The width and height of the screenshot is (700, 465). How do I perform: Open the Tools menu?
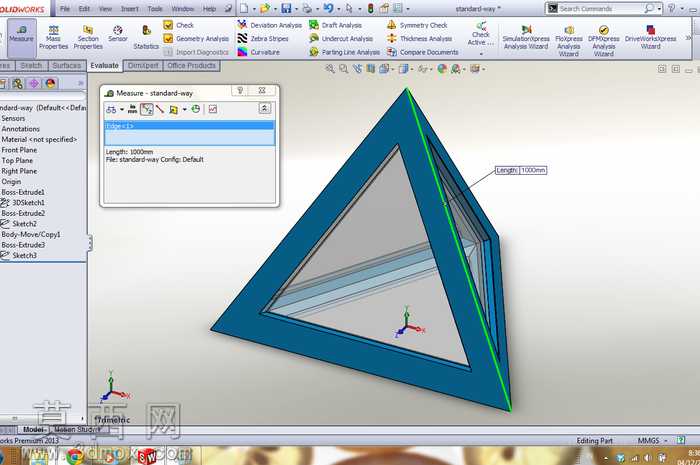(155, 8)
